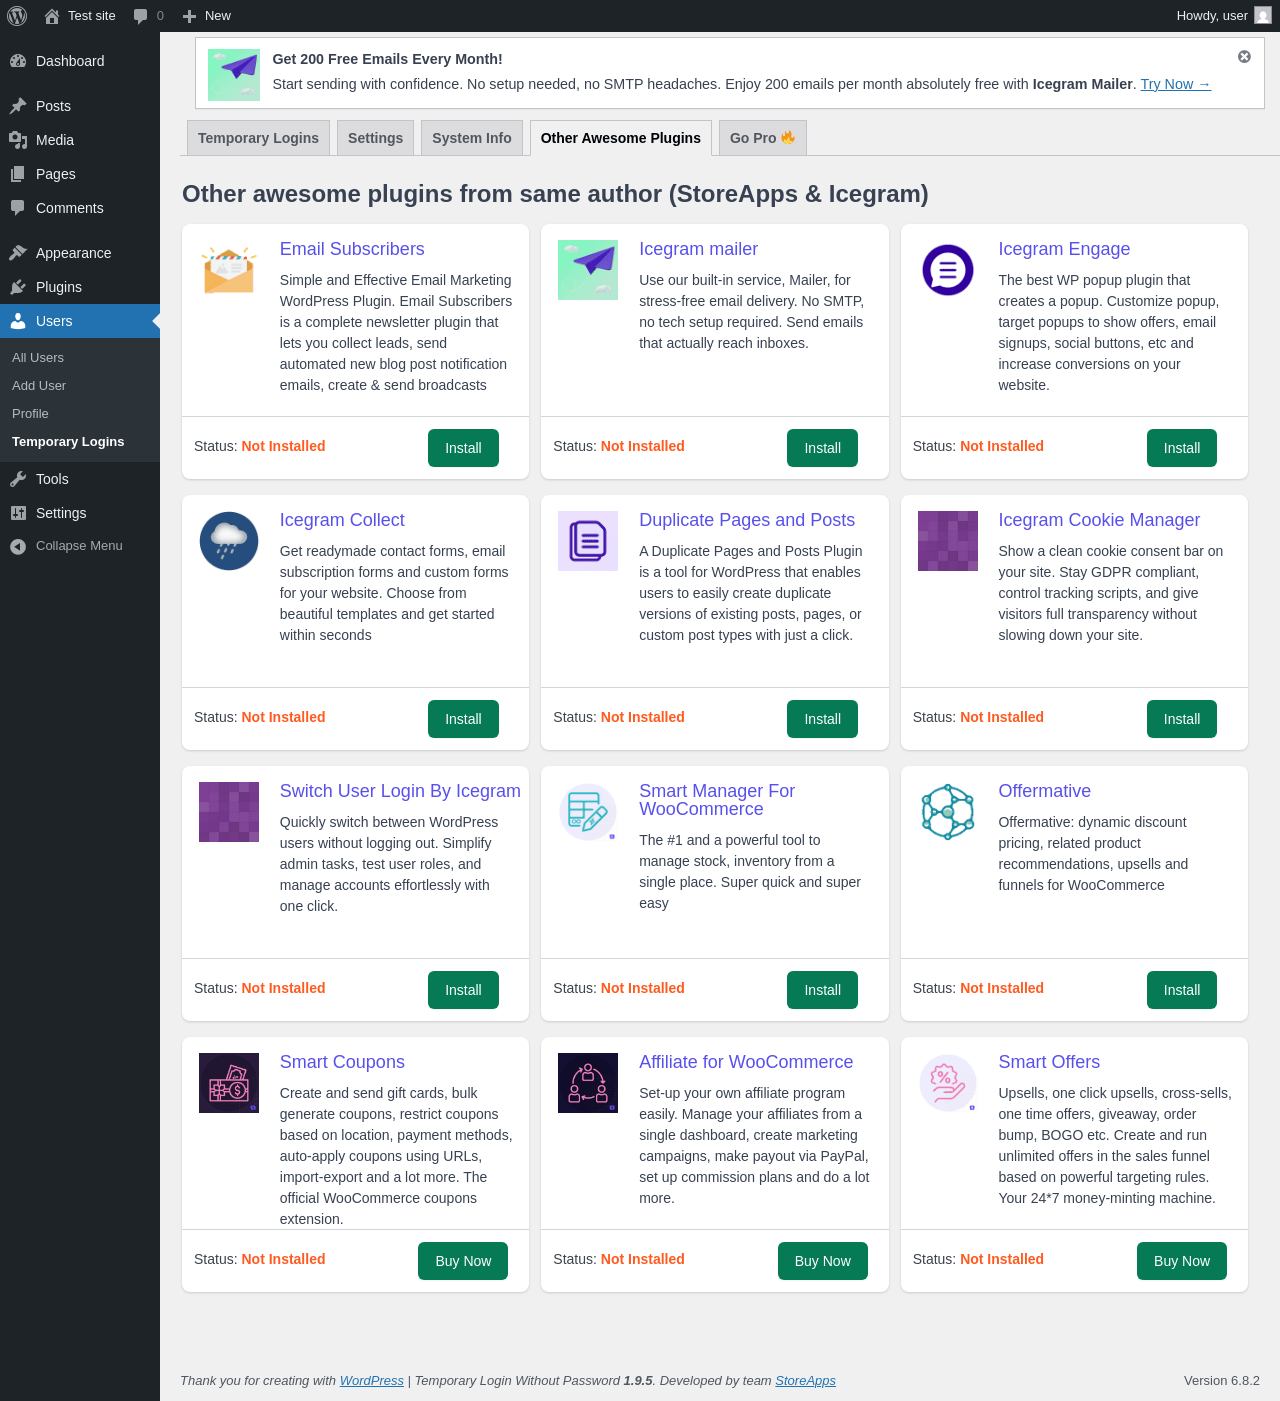Install the Icegram Engage plugin

coord(1182,448)
